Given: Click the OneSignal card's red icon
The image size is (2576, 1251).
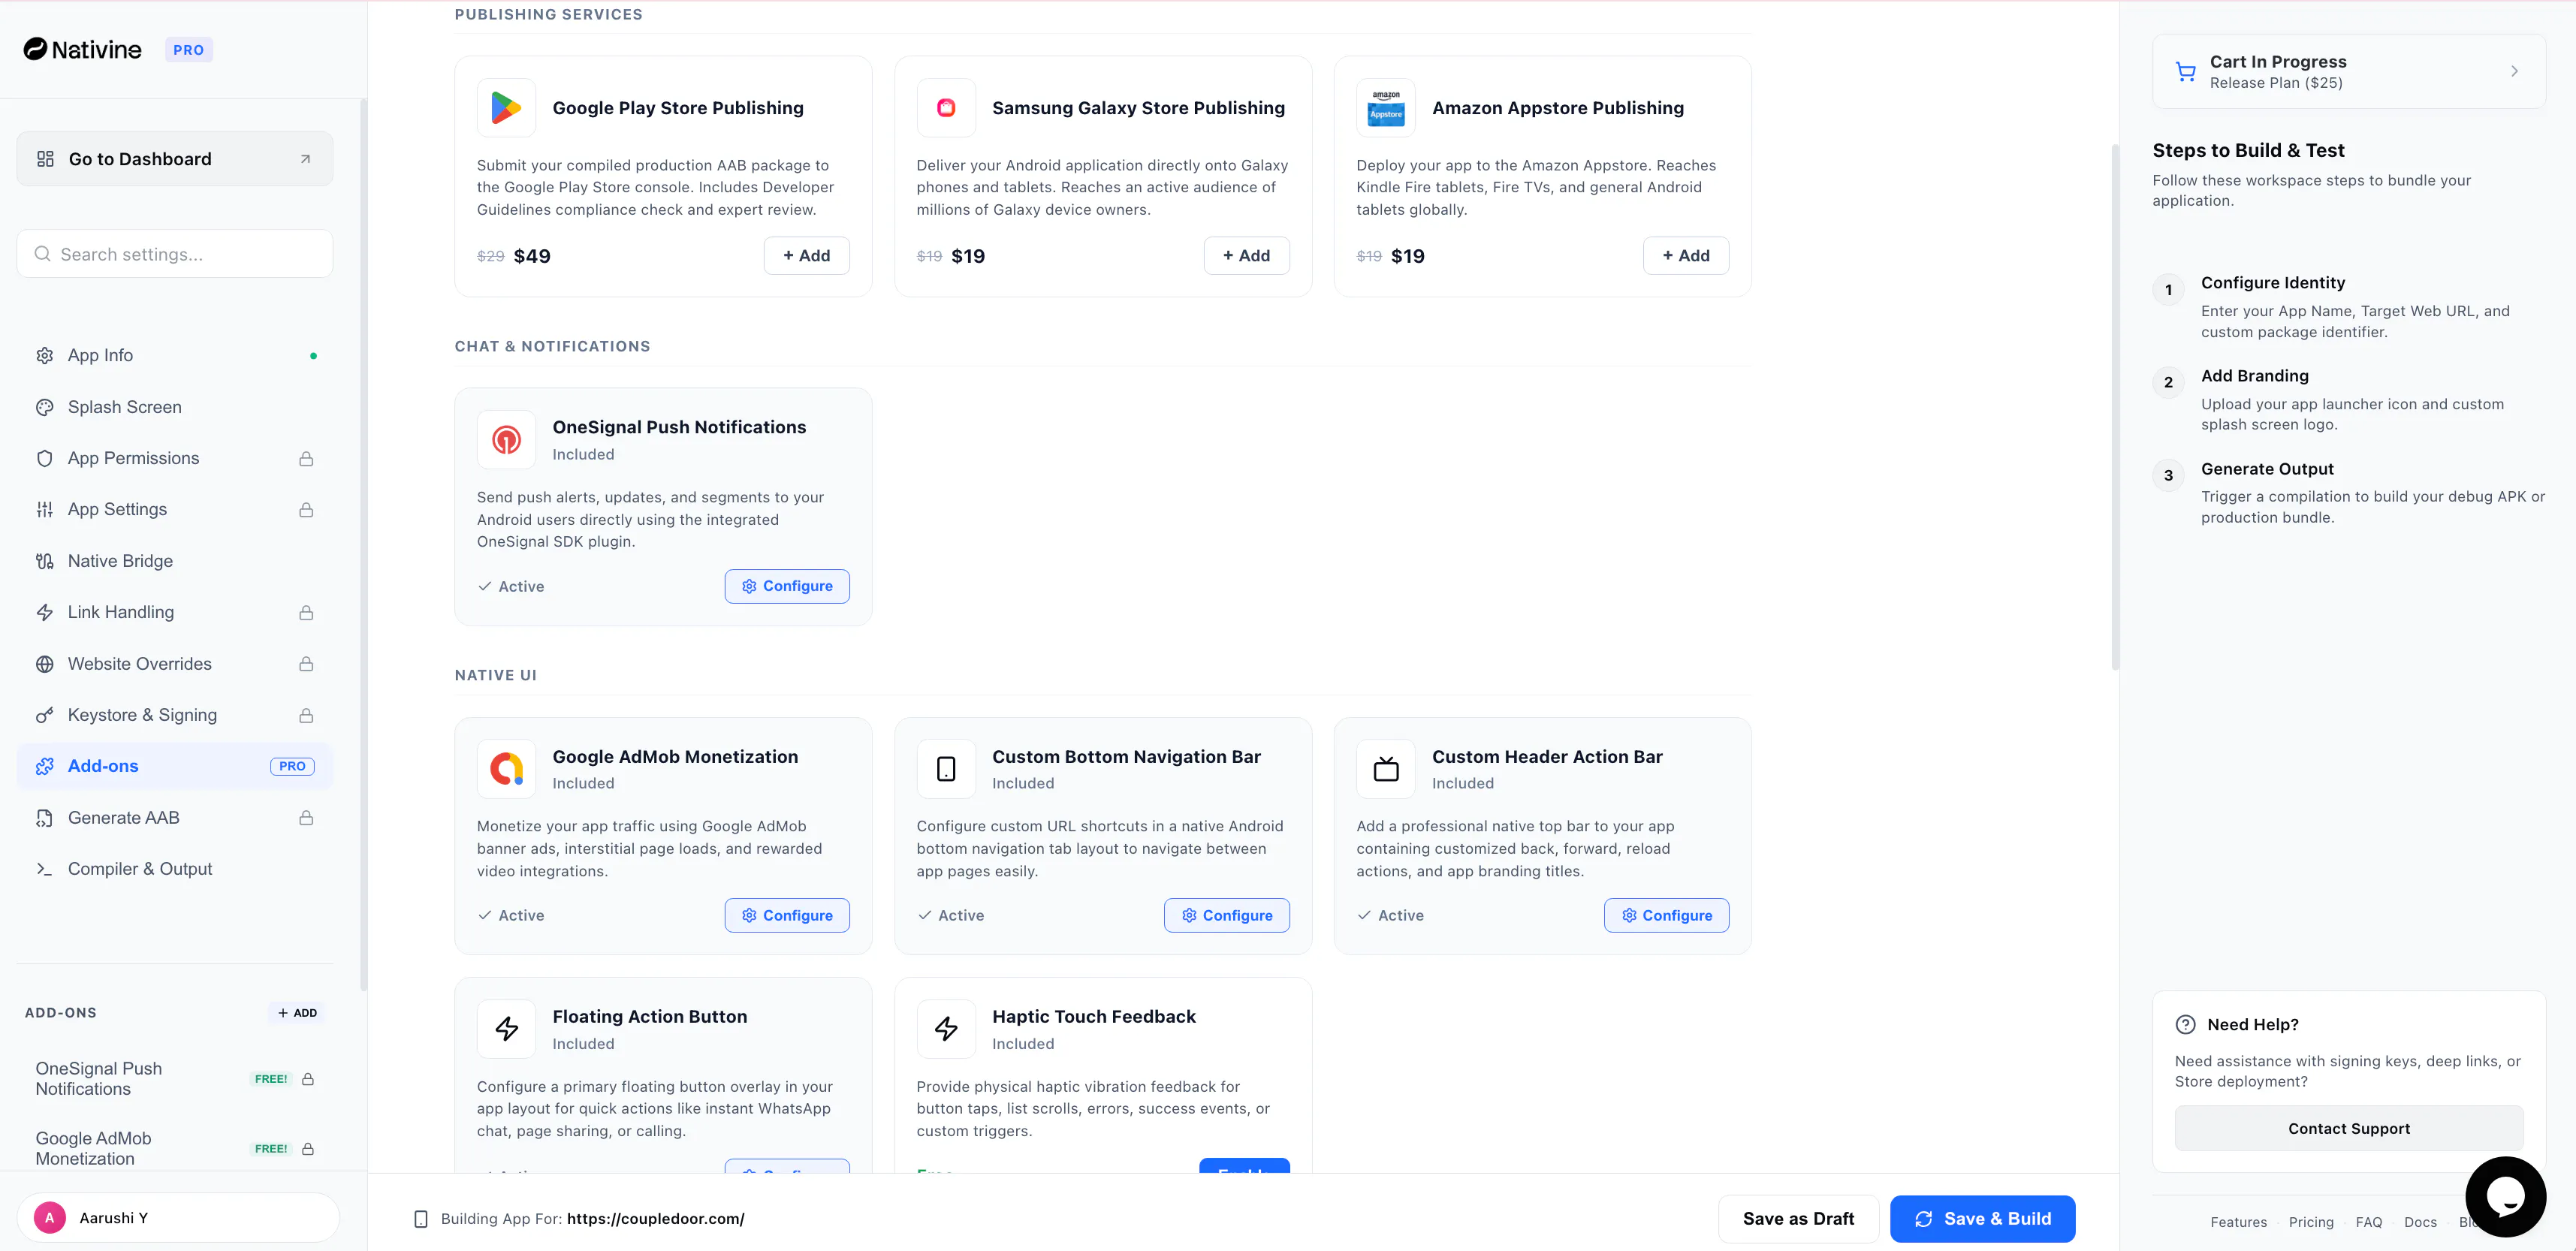Looking at the screenshot, I should pos(506,439).
